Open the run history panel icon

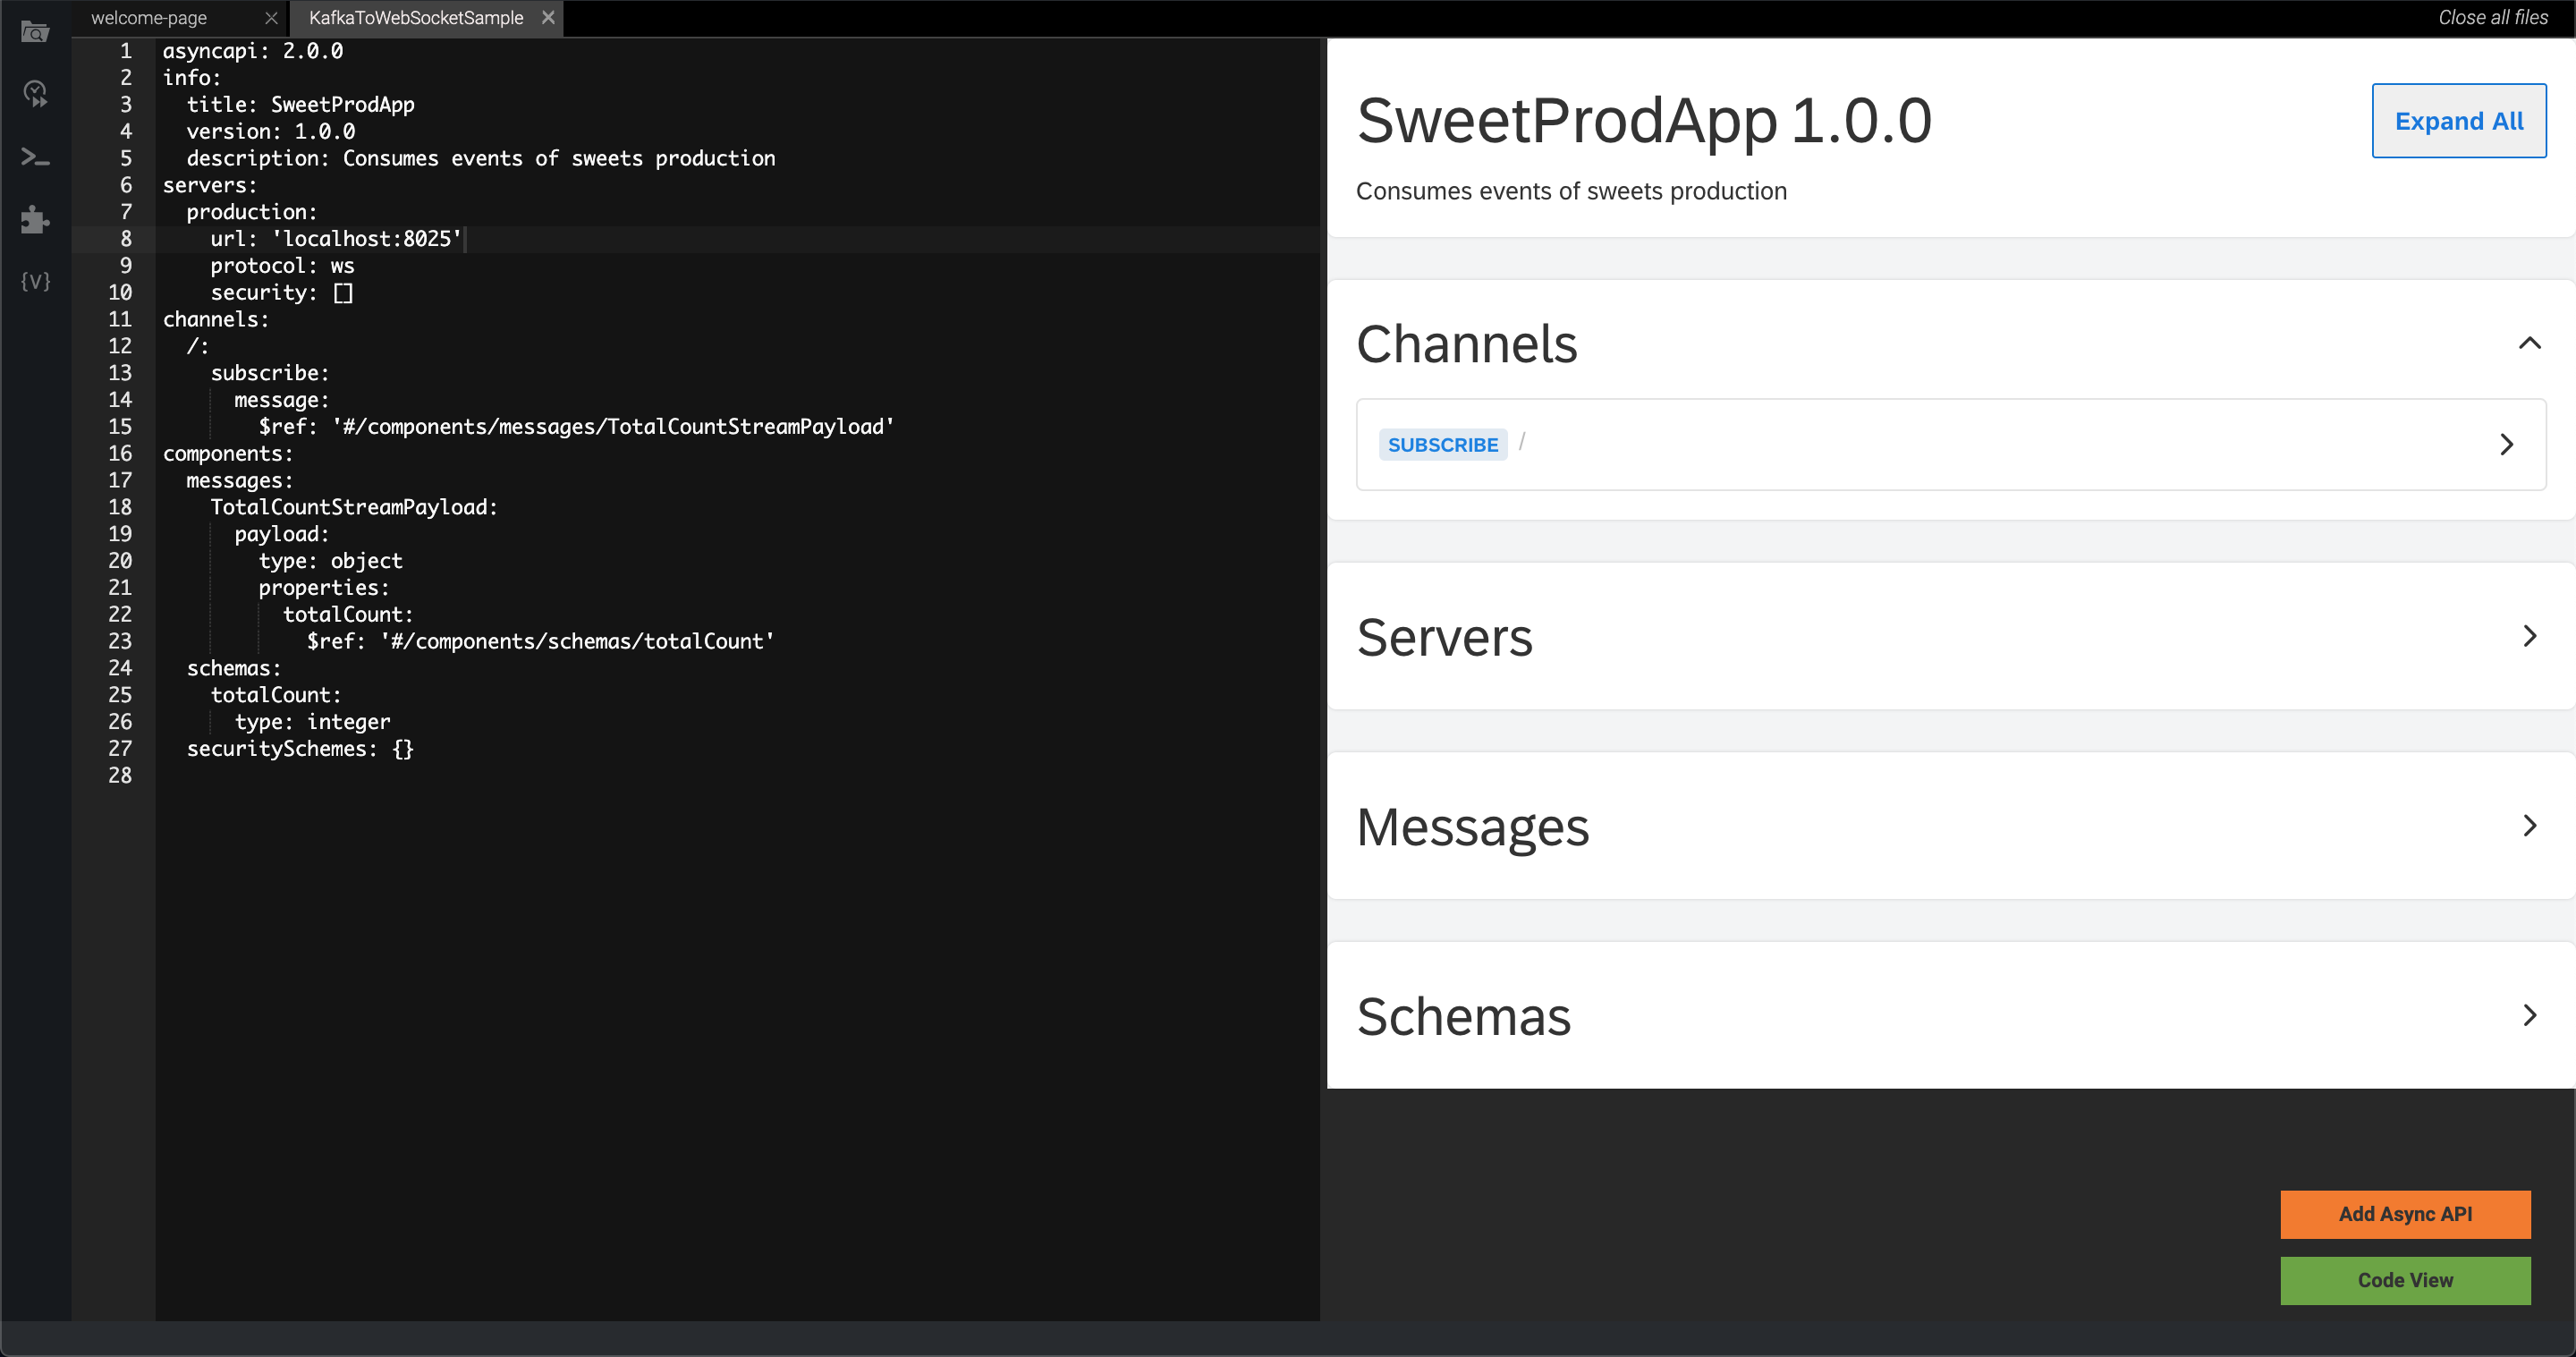tap(35, 93)
